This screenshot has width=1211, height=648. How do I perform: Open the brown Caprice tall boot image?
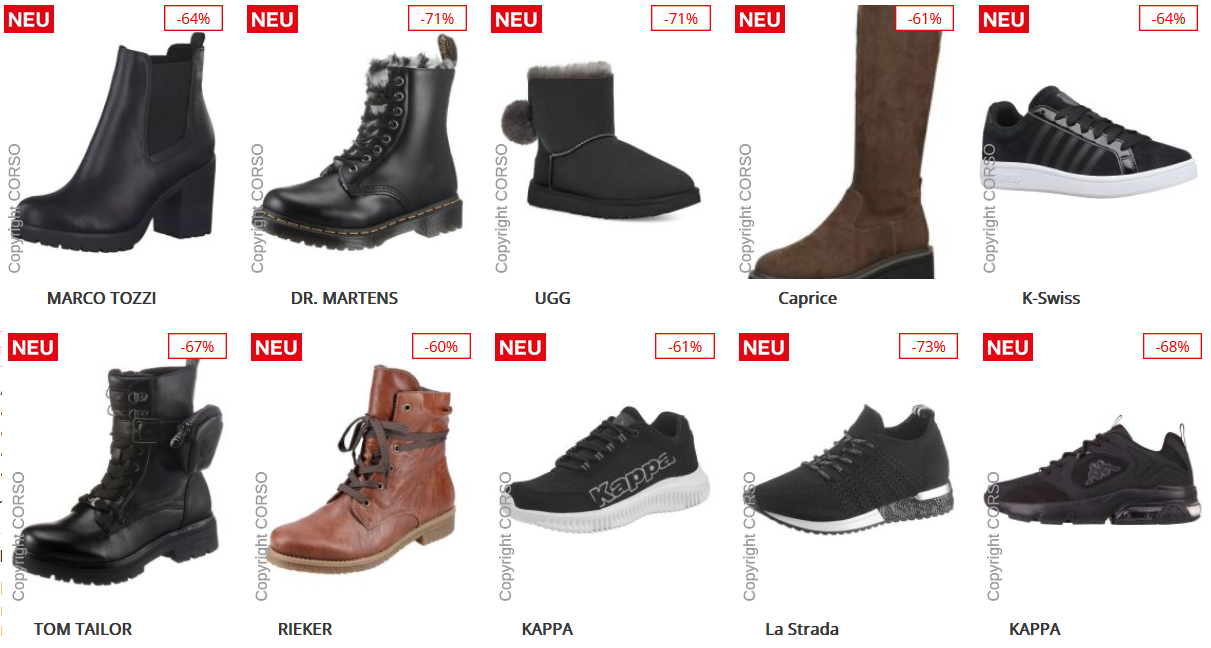pyautogui.click(x=845, y=140)
